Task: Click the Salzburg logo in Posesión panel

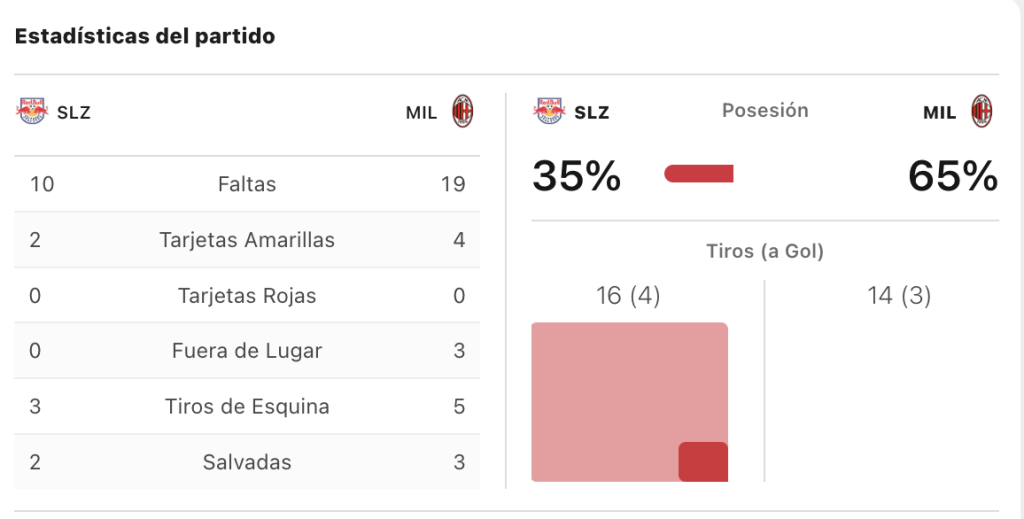Action: click(549, 112)
